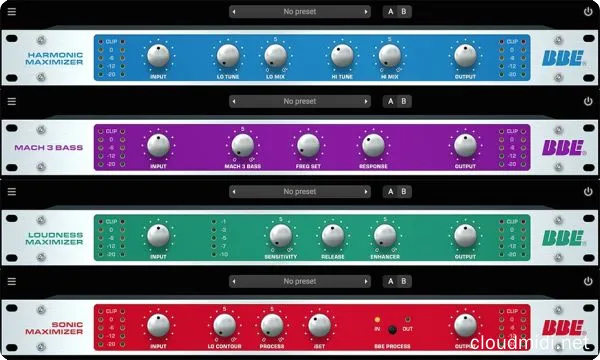Click the green BBE logo on Loudness Maximizer
This screenshot has width=600, height=360.
(x=563, y=238)
